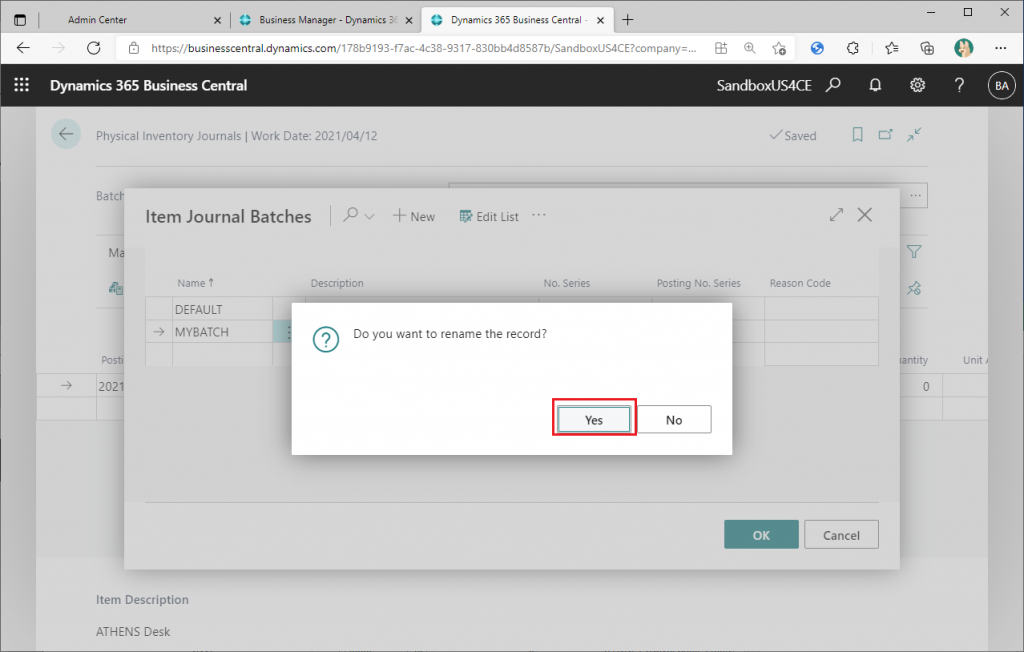Click the back arrow on Physical Inventory Journals

click(66, 135)
